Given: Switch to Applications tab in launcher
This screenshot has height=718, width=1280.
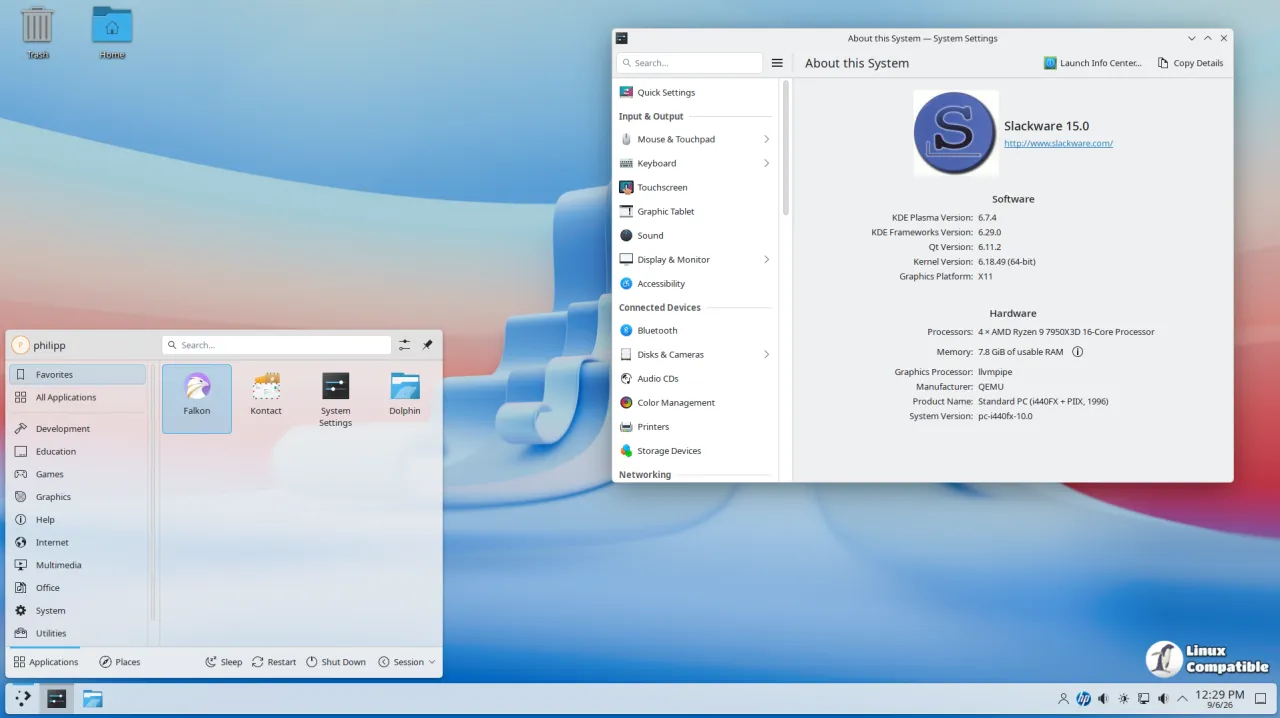Looking at the screenshot, I should point(46,662).
